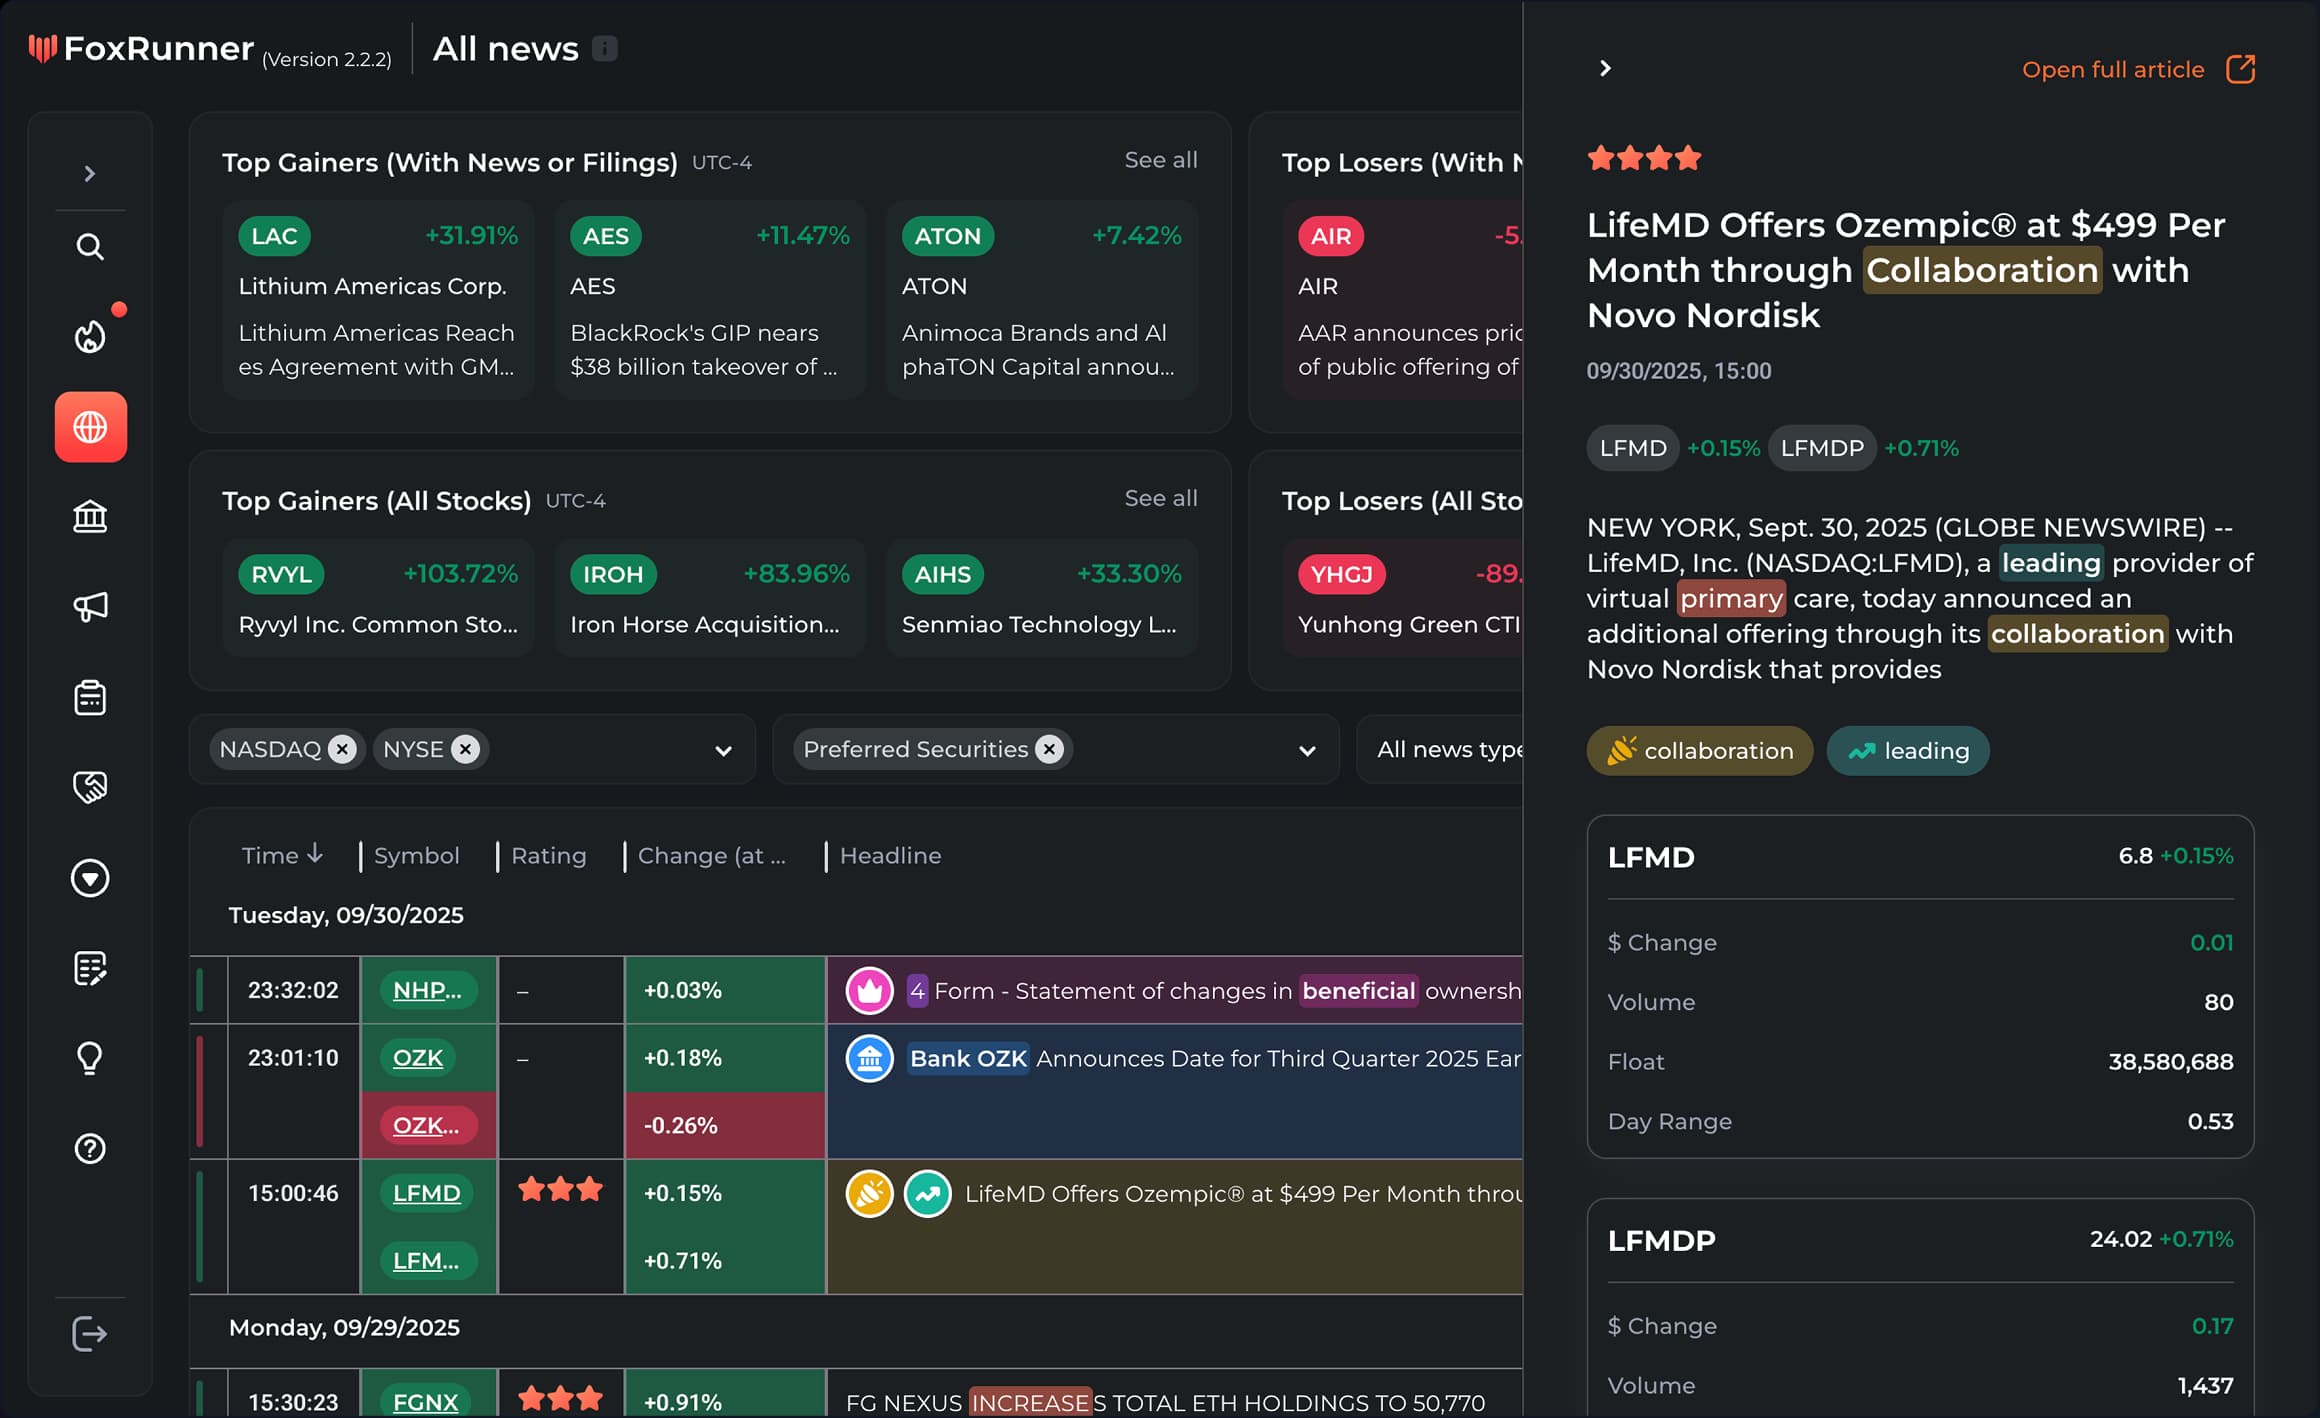Open the LFMD ticker link in news table
The image size is (2320, 1418).
click(x=426, y=1193)
